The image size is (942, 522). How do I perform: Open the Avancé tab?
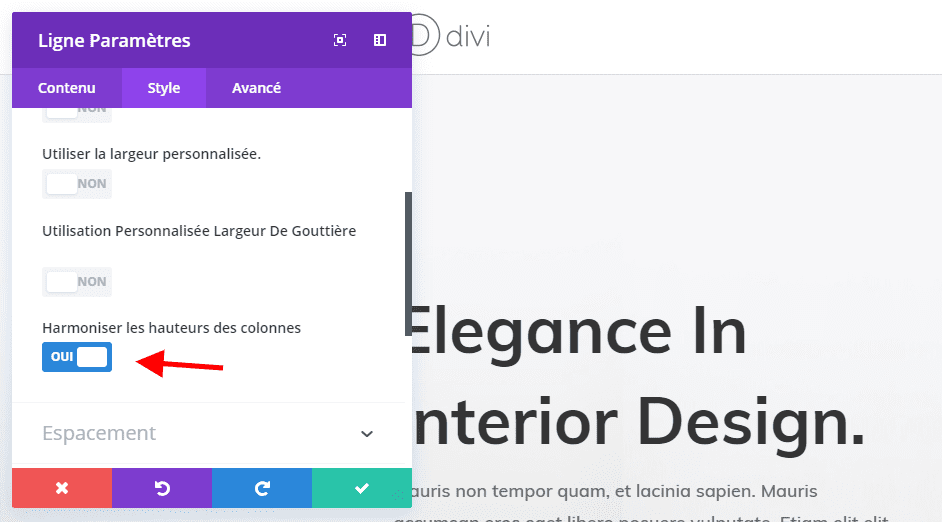coord(256,88)
